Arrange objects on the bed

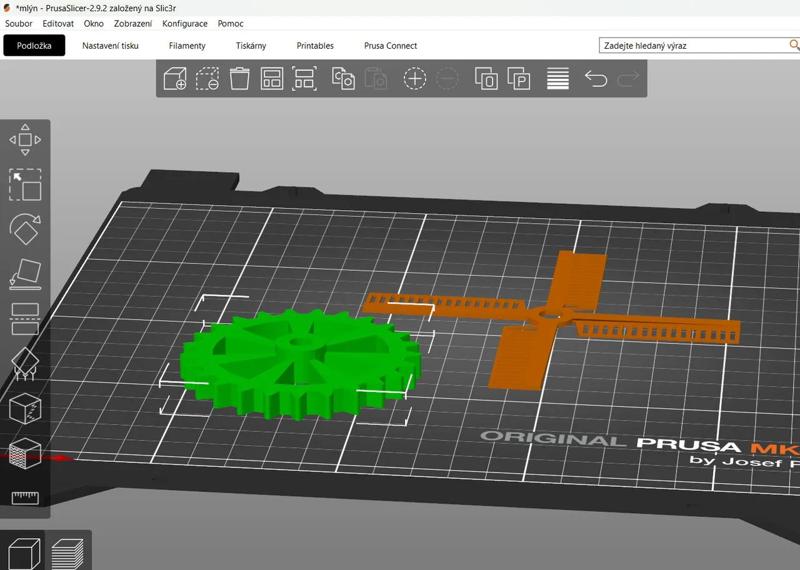(272, 79)
